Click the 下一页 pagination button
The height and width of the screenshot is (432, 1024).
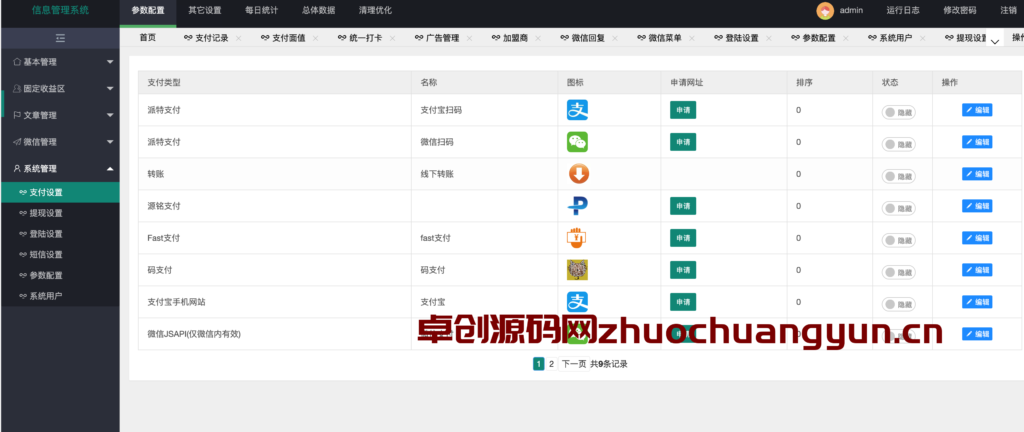pyautogui.click(x=573, y=364)
